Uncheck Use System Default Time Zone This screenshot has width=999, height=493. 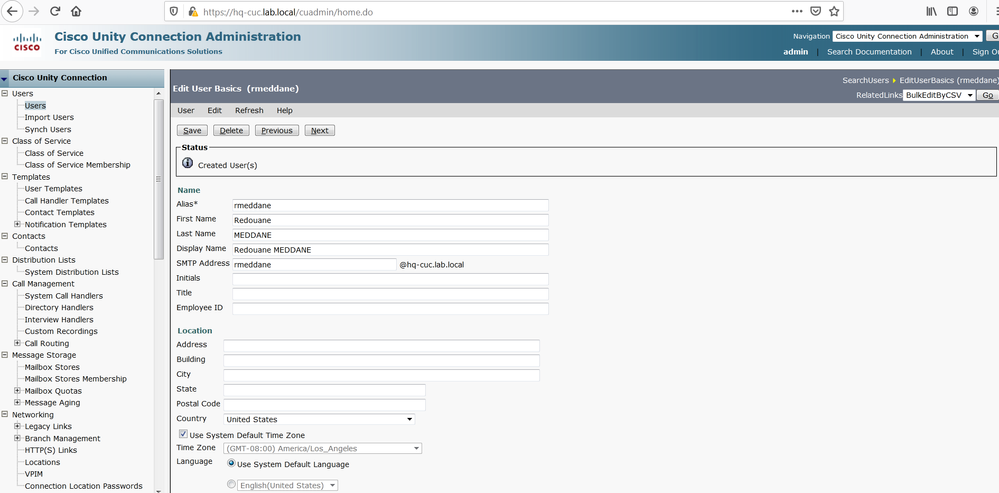pos(183,434)
